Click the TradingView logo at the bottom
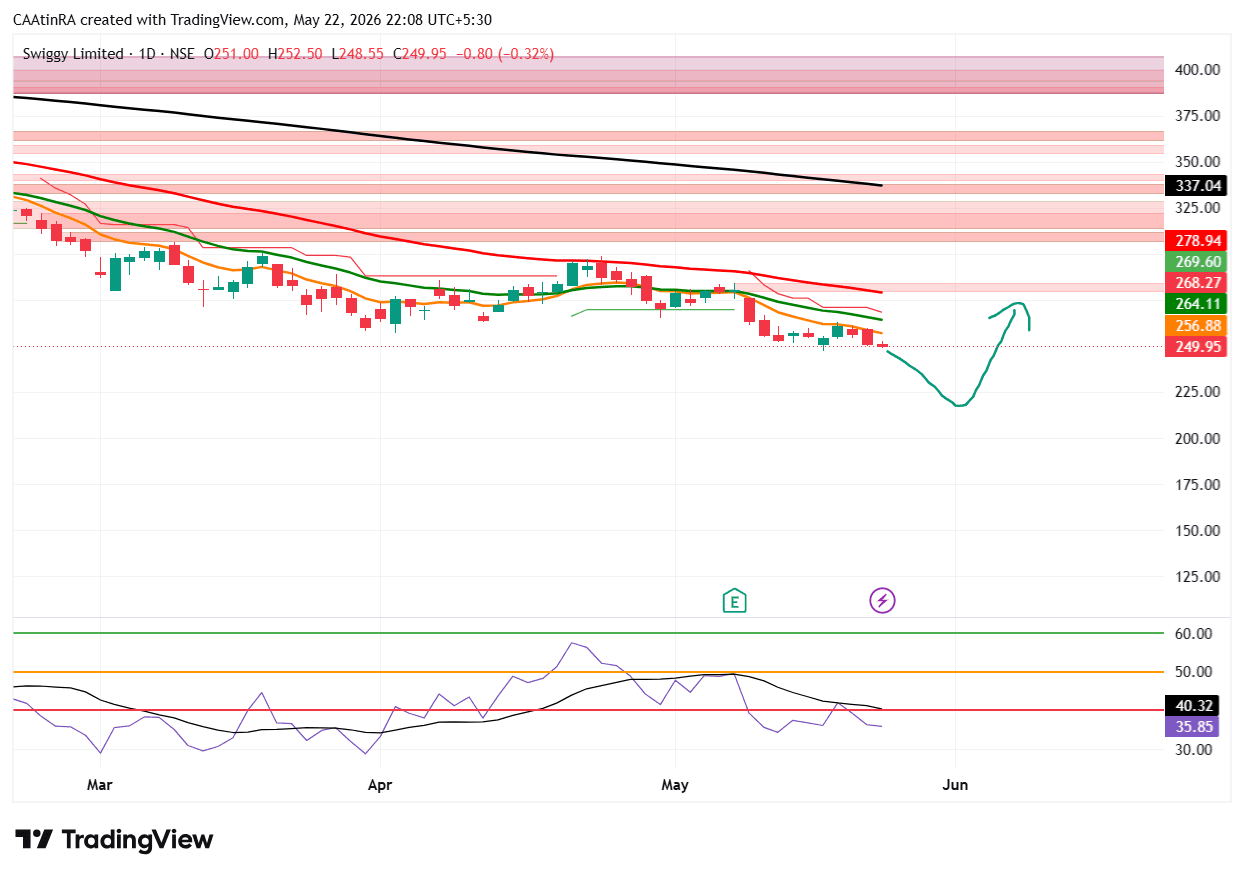 pos(114,840)
